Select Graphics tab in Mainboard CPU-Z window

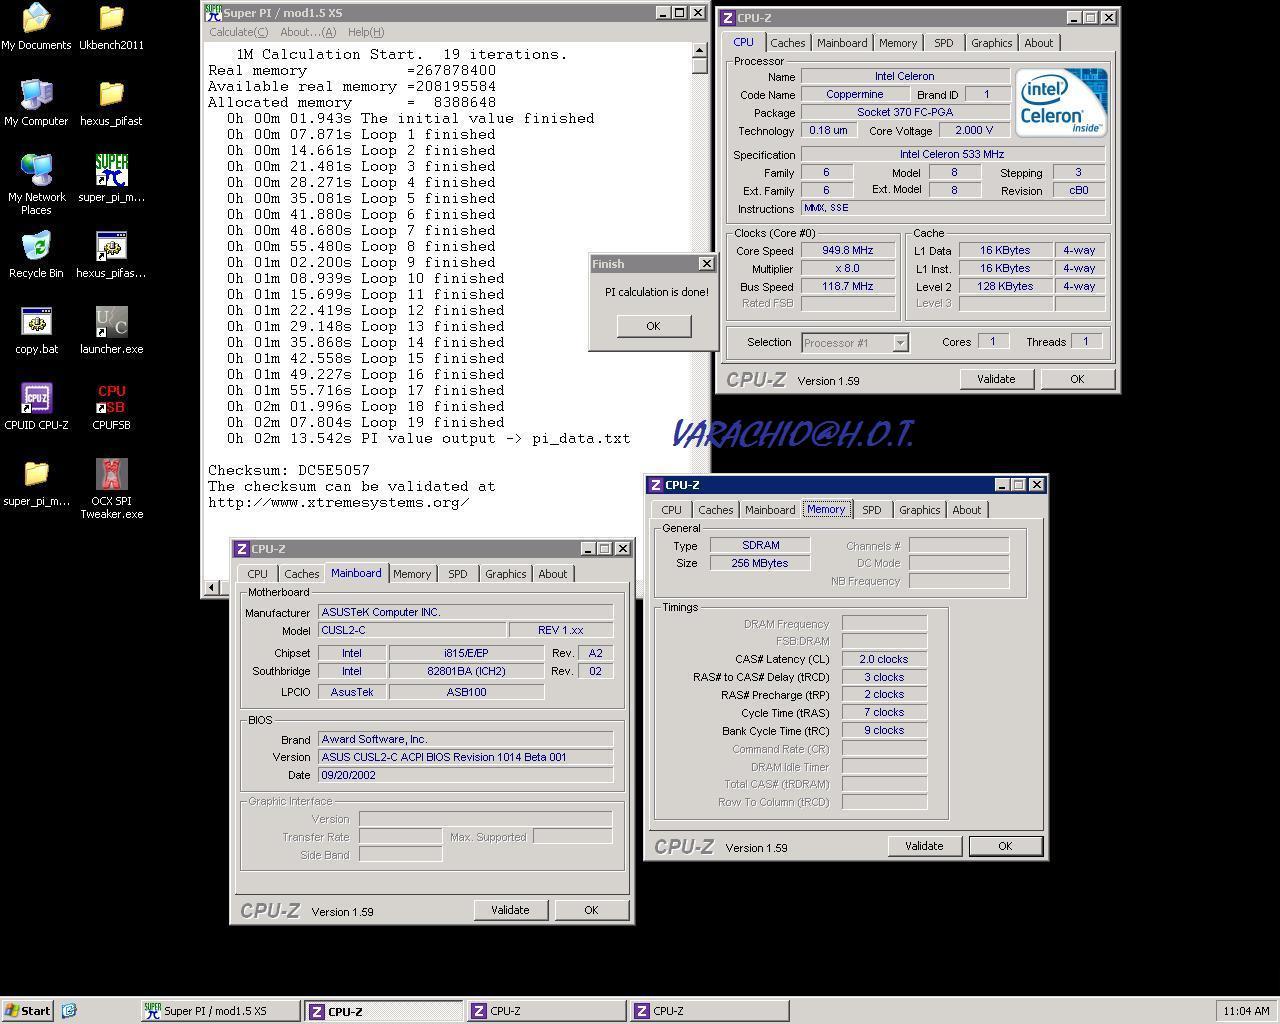point(505,574)
